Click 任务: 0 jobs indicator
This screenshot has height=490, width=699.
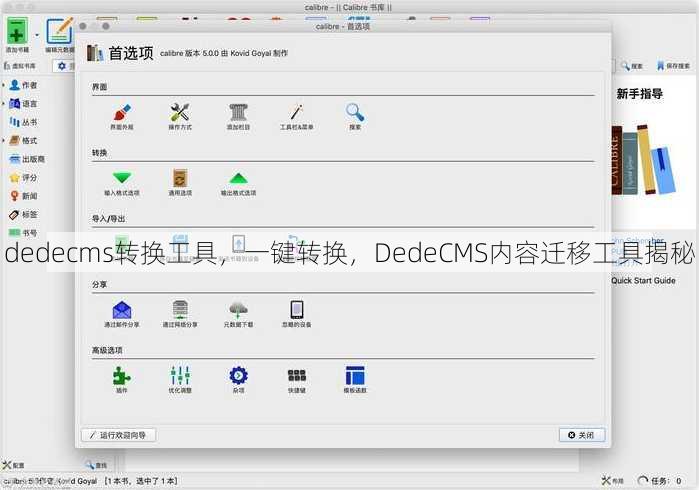tap(660, 481)
